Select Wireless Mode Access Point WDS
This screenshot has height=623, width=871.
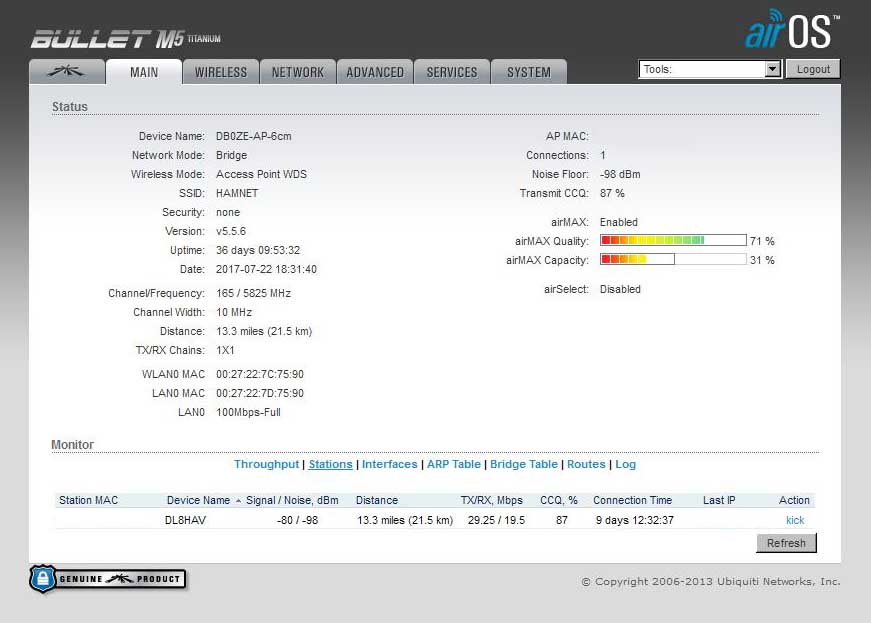coord(261,174)
